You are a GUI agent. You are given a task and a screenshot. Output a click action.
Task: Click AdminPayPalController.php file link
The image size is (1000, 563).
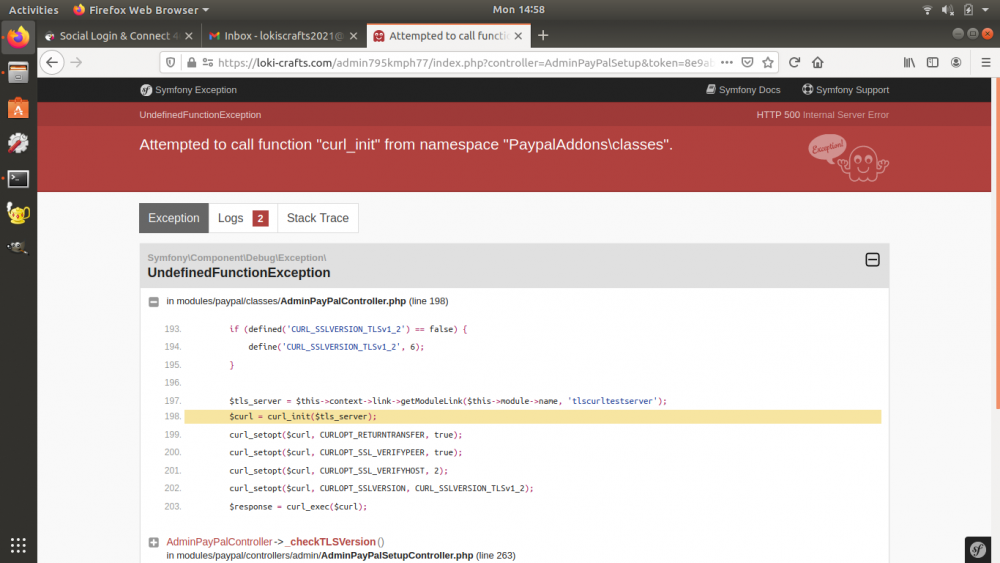(343, 301)
